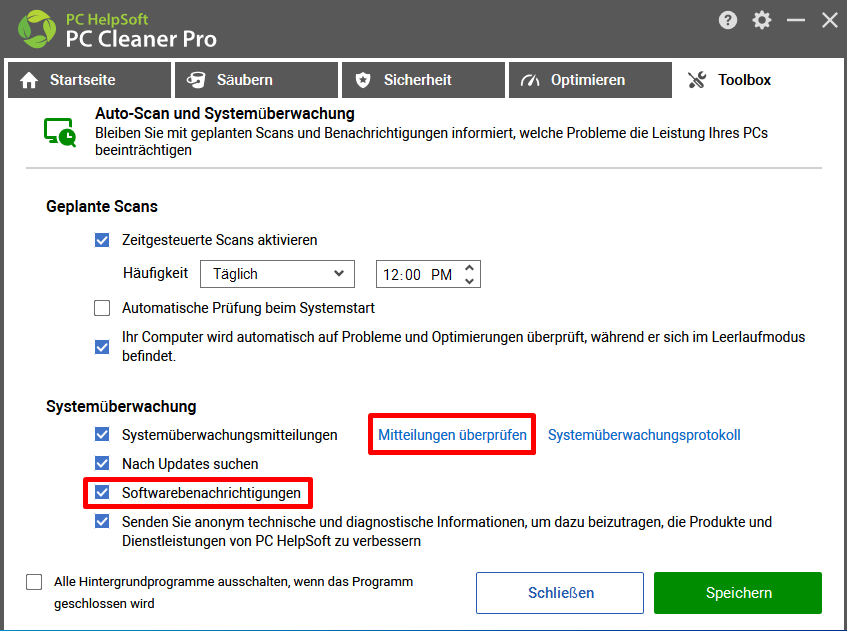Click the speedometer icon on the Optimieren tab

click(530, 80)
